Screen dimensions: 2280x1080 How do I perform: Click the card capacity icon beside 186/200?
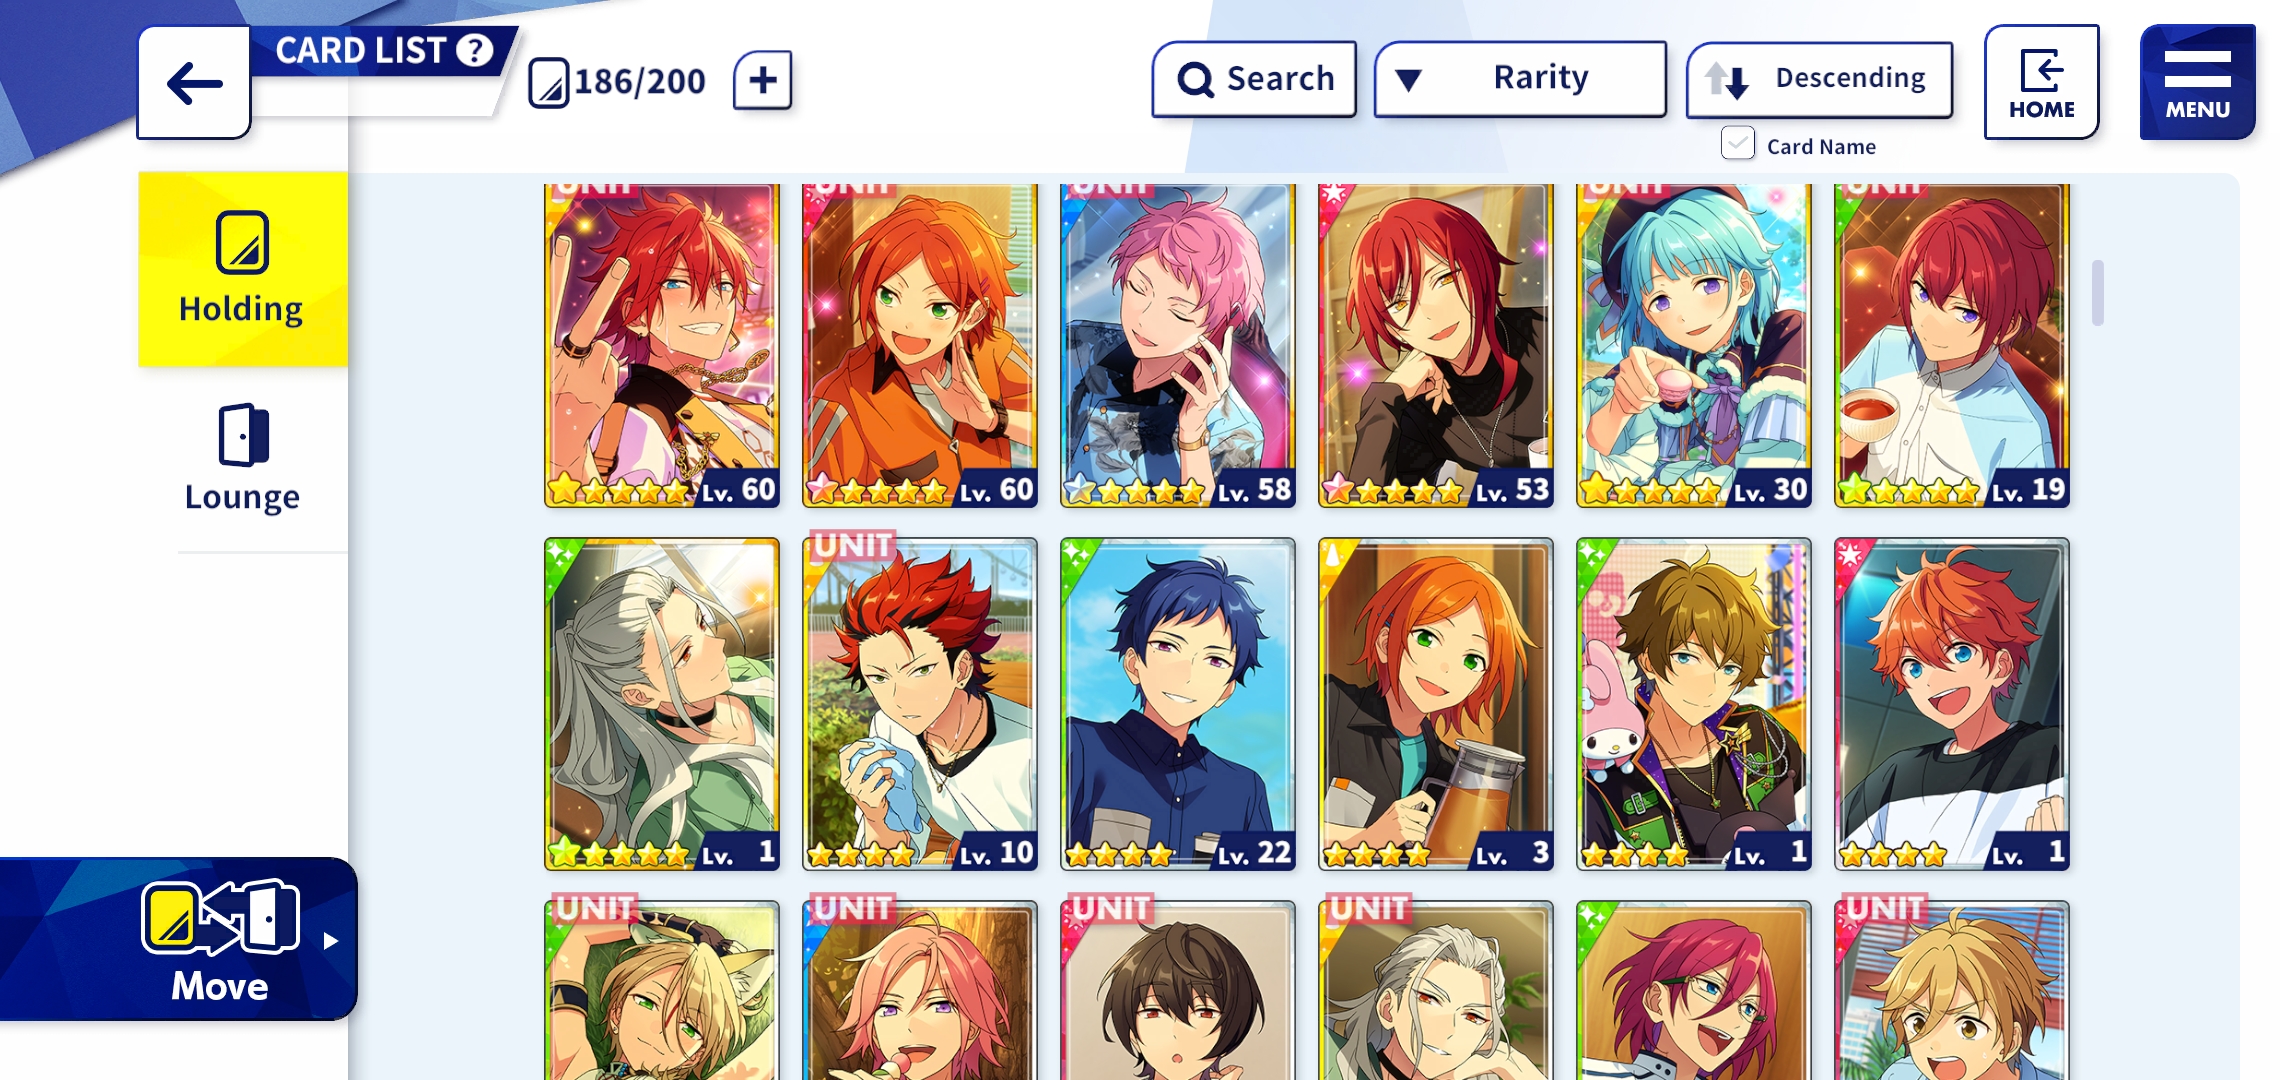548,82
